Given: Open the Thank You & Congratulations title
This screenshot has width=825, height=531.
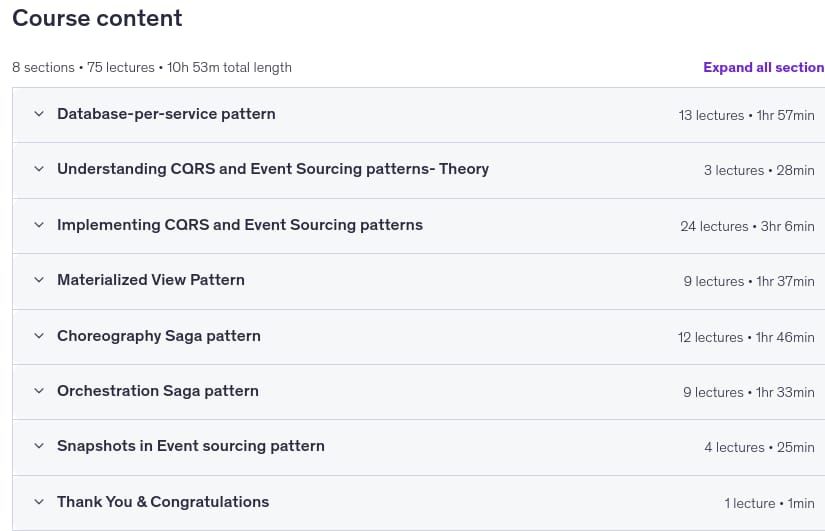Looking at the screenshot, I should [163, 502].
